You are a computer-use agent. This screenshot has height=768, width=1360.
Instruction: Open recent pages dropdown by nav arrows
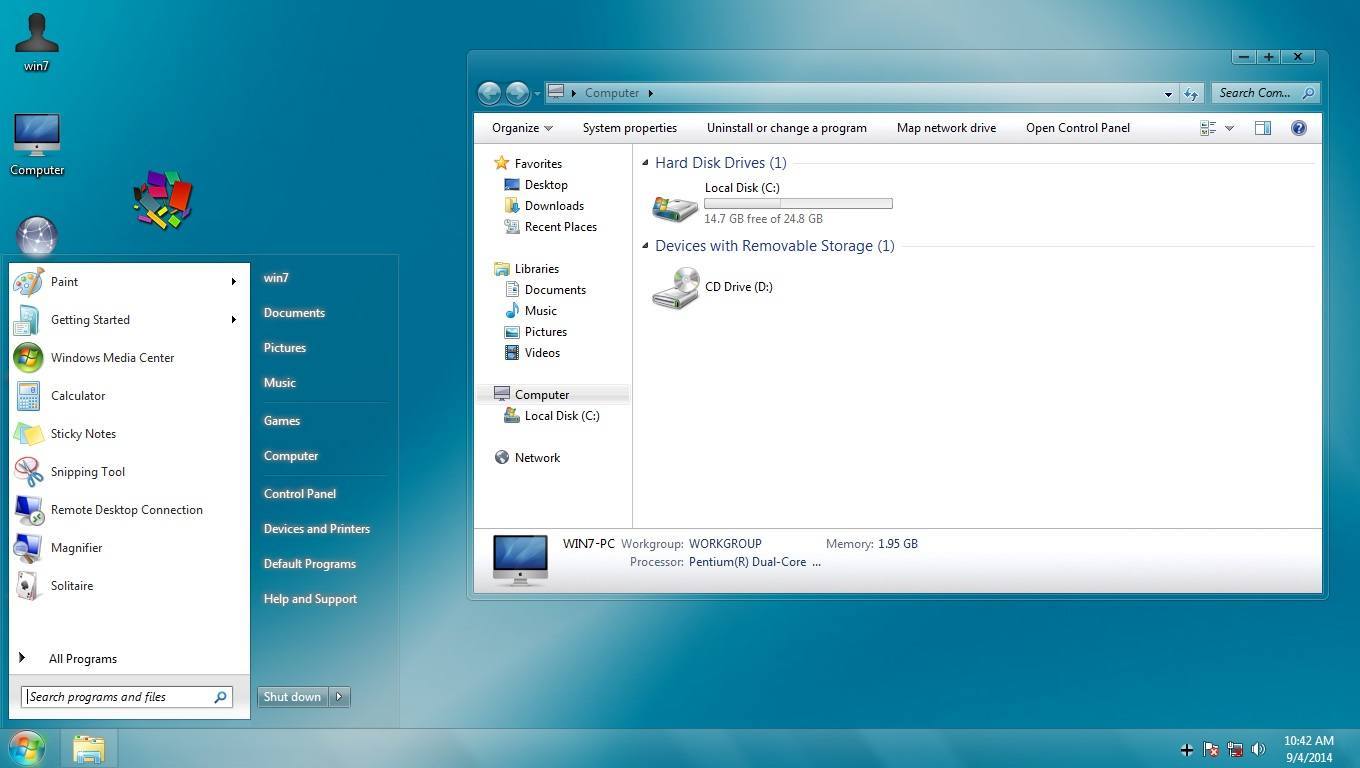(537, 94)
